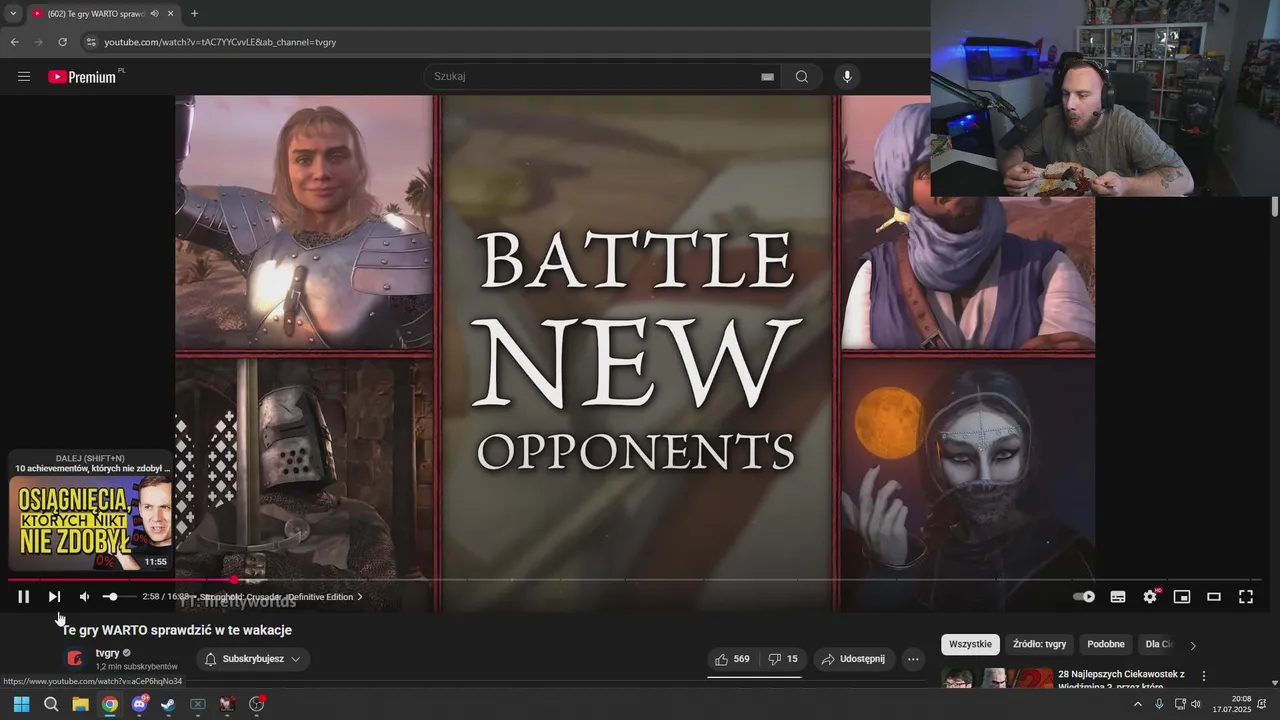This screenshot has width=1280, height=720.
Task: Start voice search with microphone icon
Action: (847, 76)
